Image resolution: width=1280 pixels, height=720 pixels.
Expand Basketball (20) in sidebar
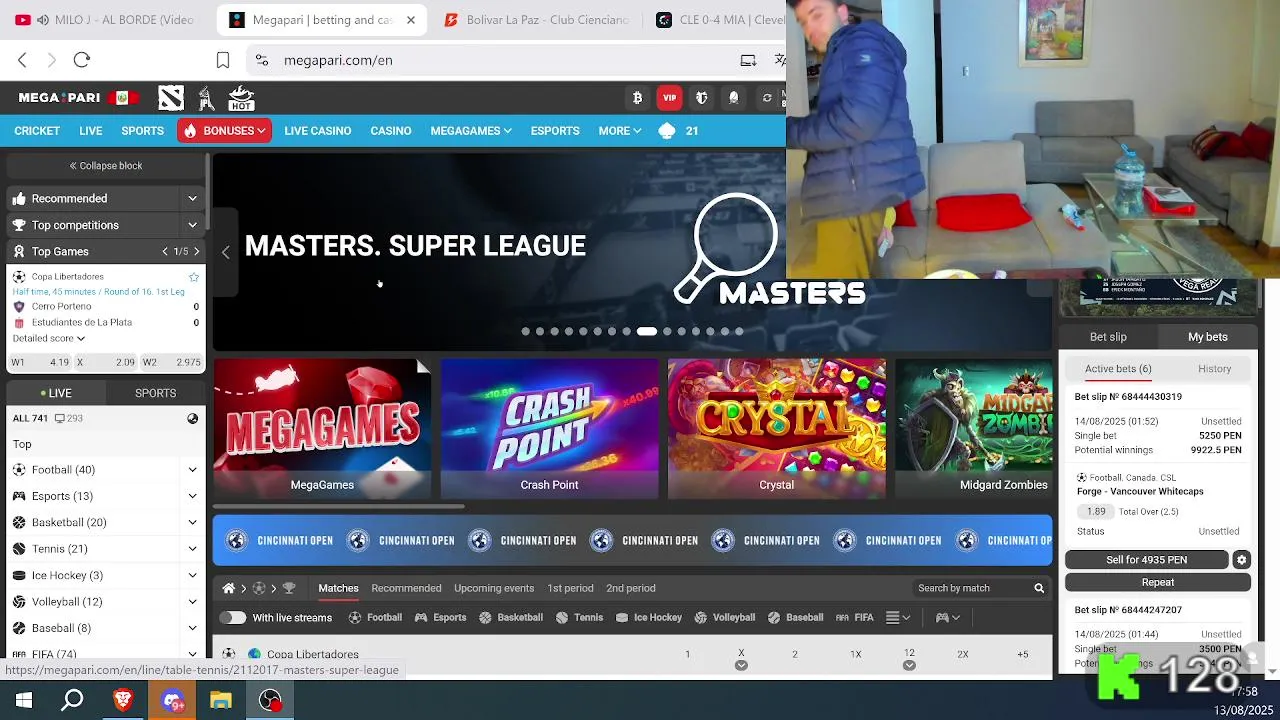tap(193, 523)
